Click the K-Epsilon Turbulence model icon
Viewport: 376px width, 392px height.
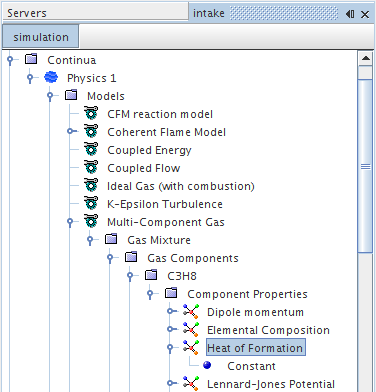pyautogui.click(x=91, y=204)
